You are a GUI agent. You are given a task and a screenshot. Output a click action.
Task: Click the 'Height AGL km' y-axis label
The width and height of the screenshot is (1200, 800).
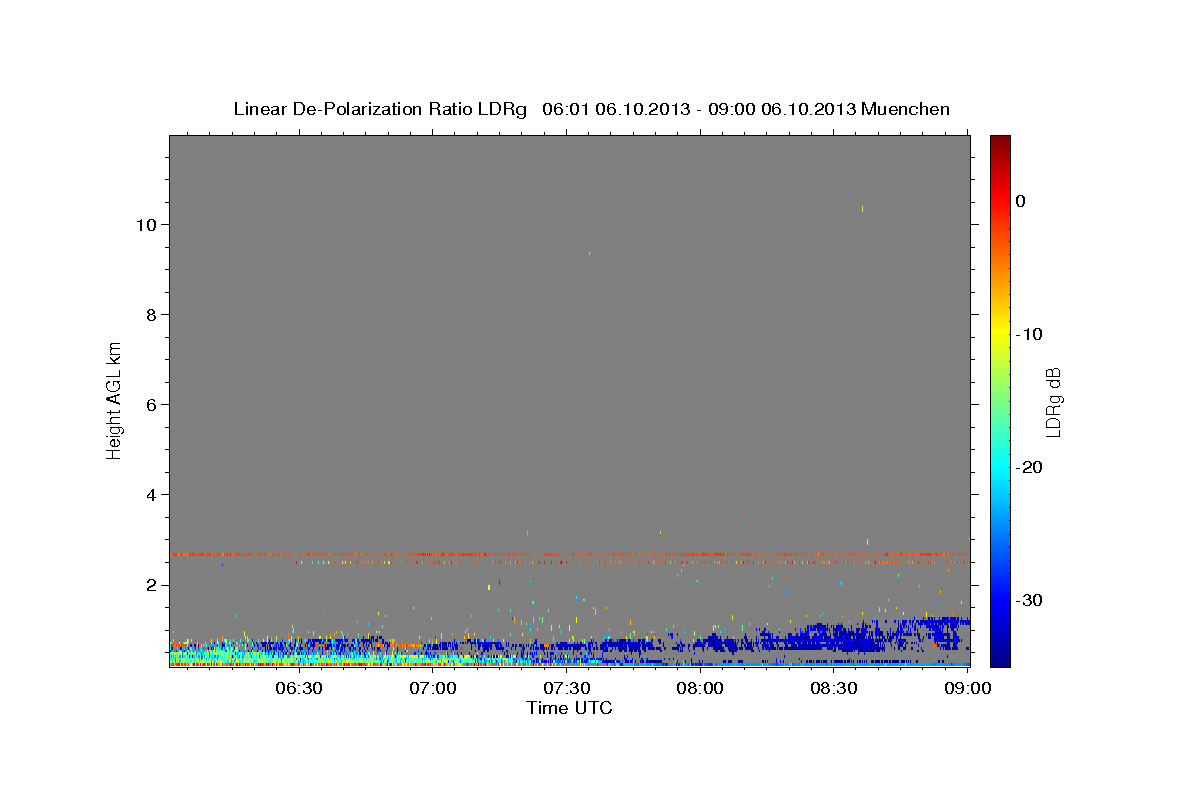114,400
